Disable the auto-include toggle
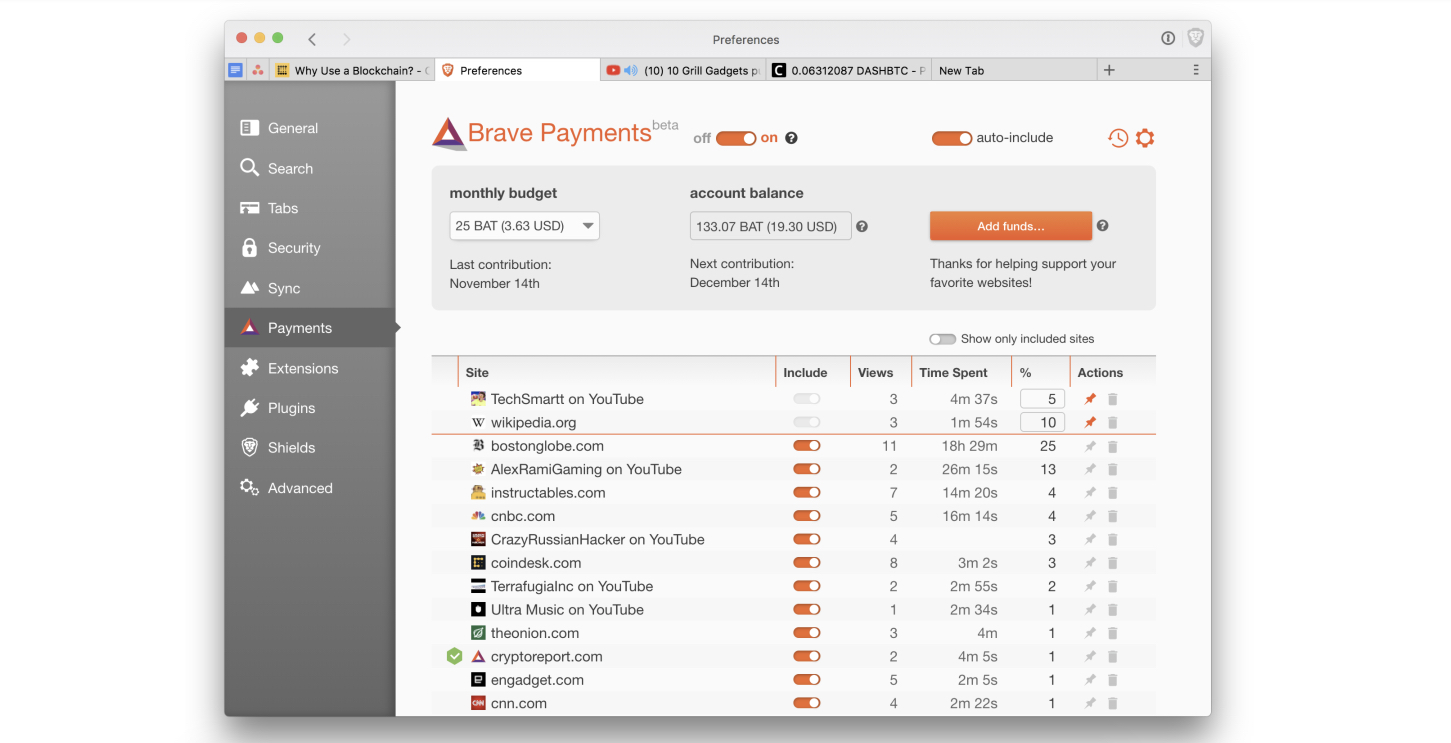1451x743 pixels. (952, 137)
